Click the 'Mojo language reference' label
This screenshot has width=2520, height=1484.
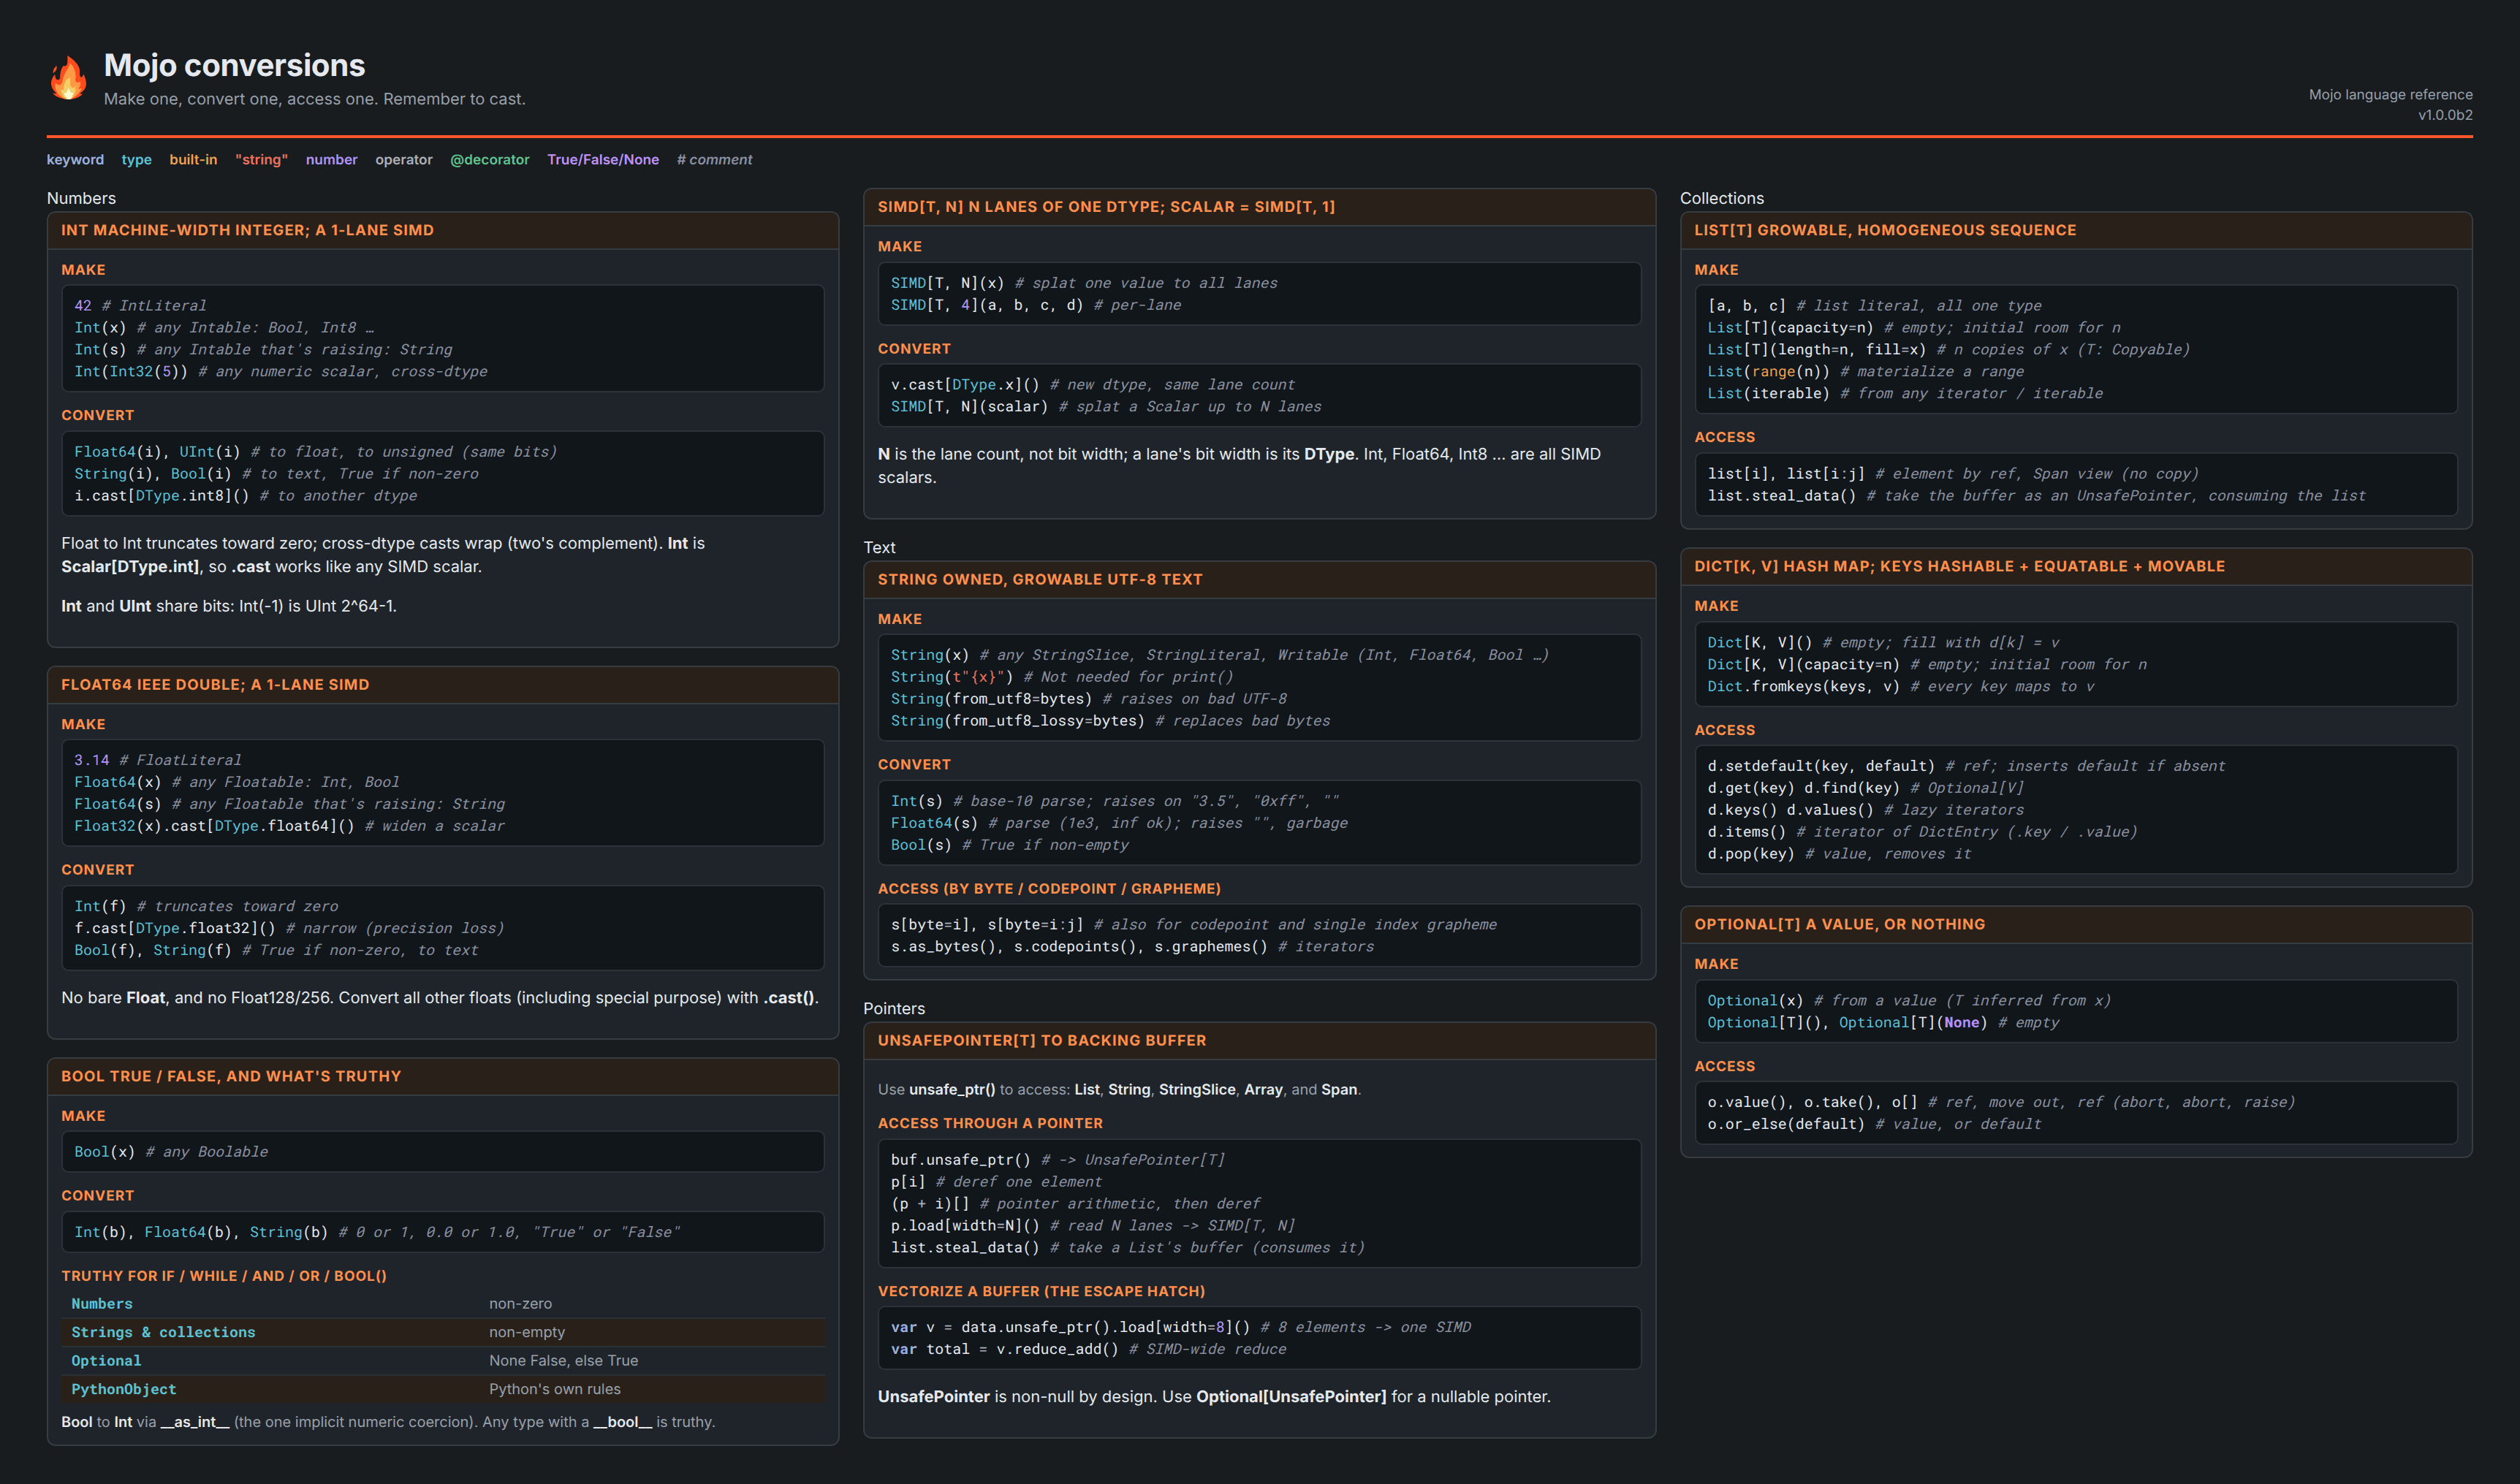[2390, 94]
